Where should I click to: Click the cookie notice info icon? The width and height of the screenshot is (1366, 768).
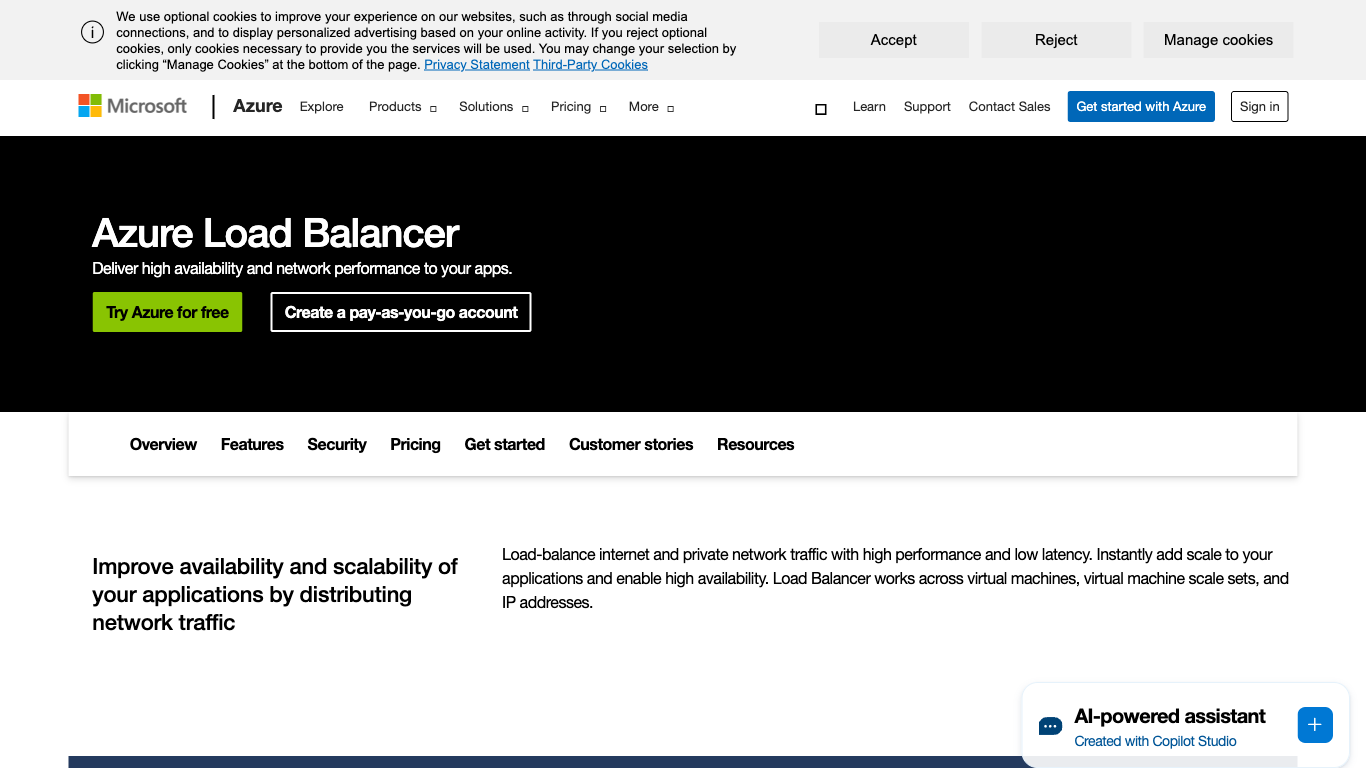tap(92, 33)
